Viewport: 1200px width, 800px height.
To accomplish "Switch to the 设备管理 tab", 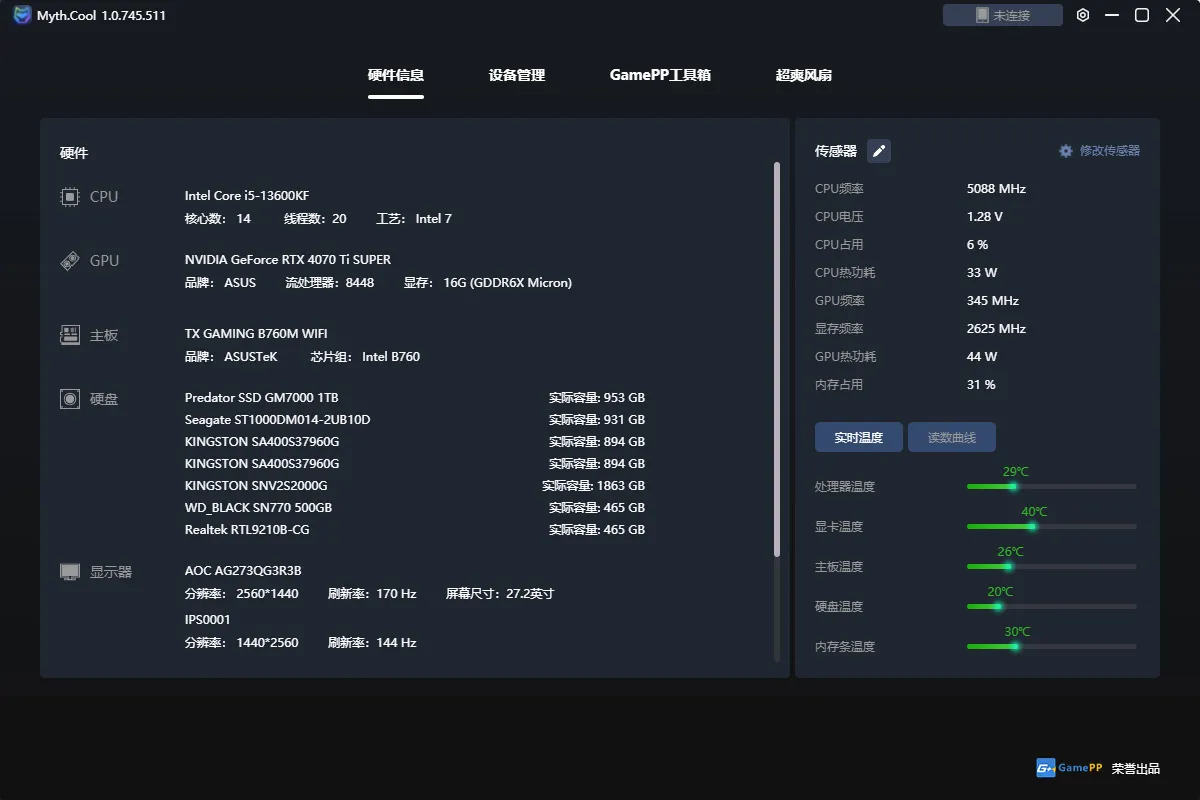I will pos(517,75).
